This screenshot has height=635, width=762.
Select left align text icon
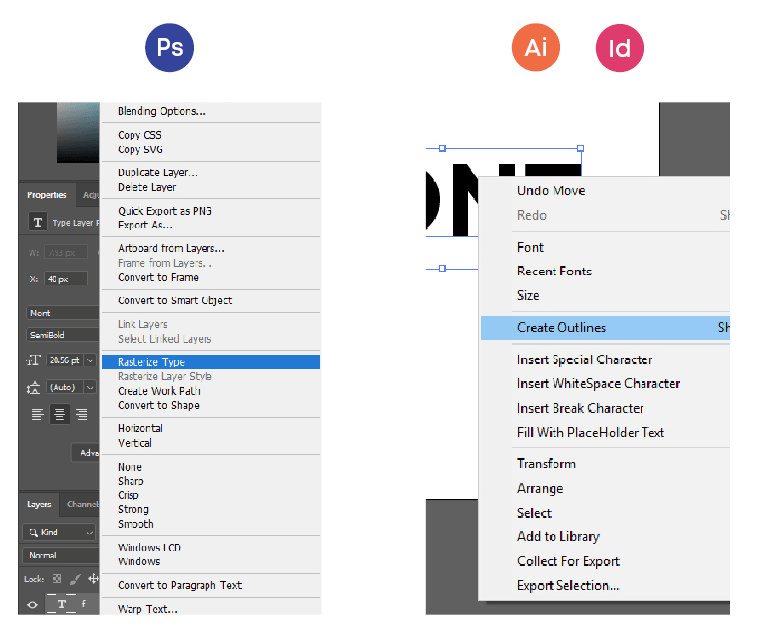click(x=38, y=414)
